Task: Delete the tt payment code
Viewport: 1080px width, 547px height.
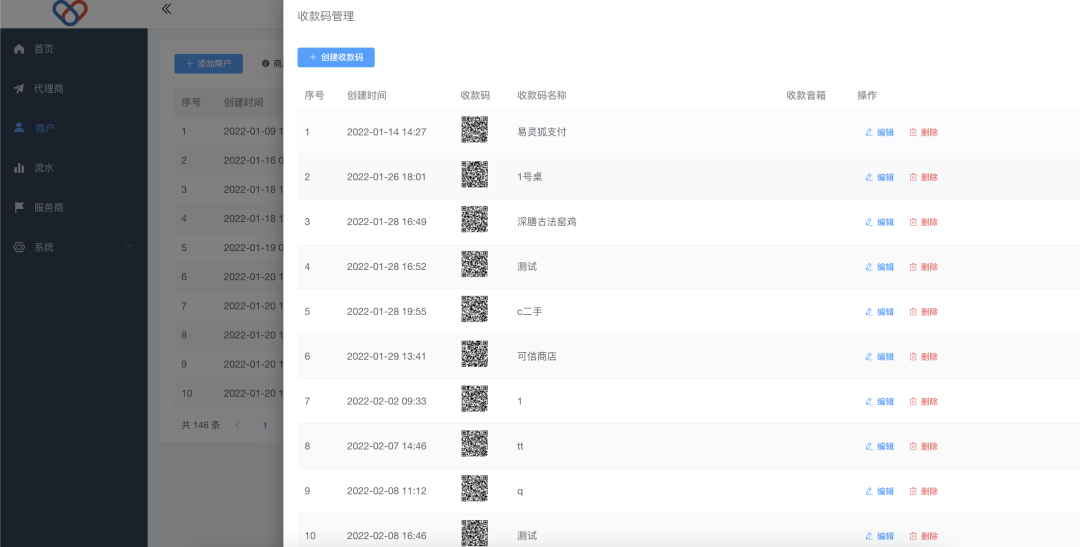Action: pyautogui.click(x=924, y=446)
